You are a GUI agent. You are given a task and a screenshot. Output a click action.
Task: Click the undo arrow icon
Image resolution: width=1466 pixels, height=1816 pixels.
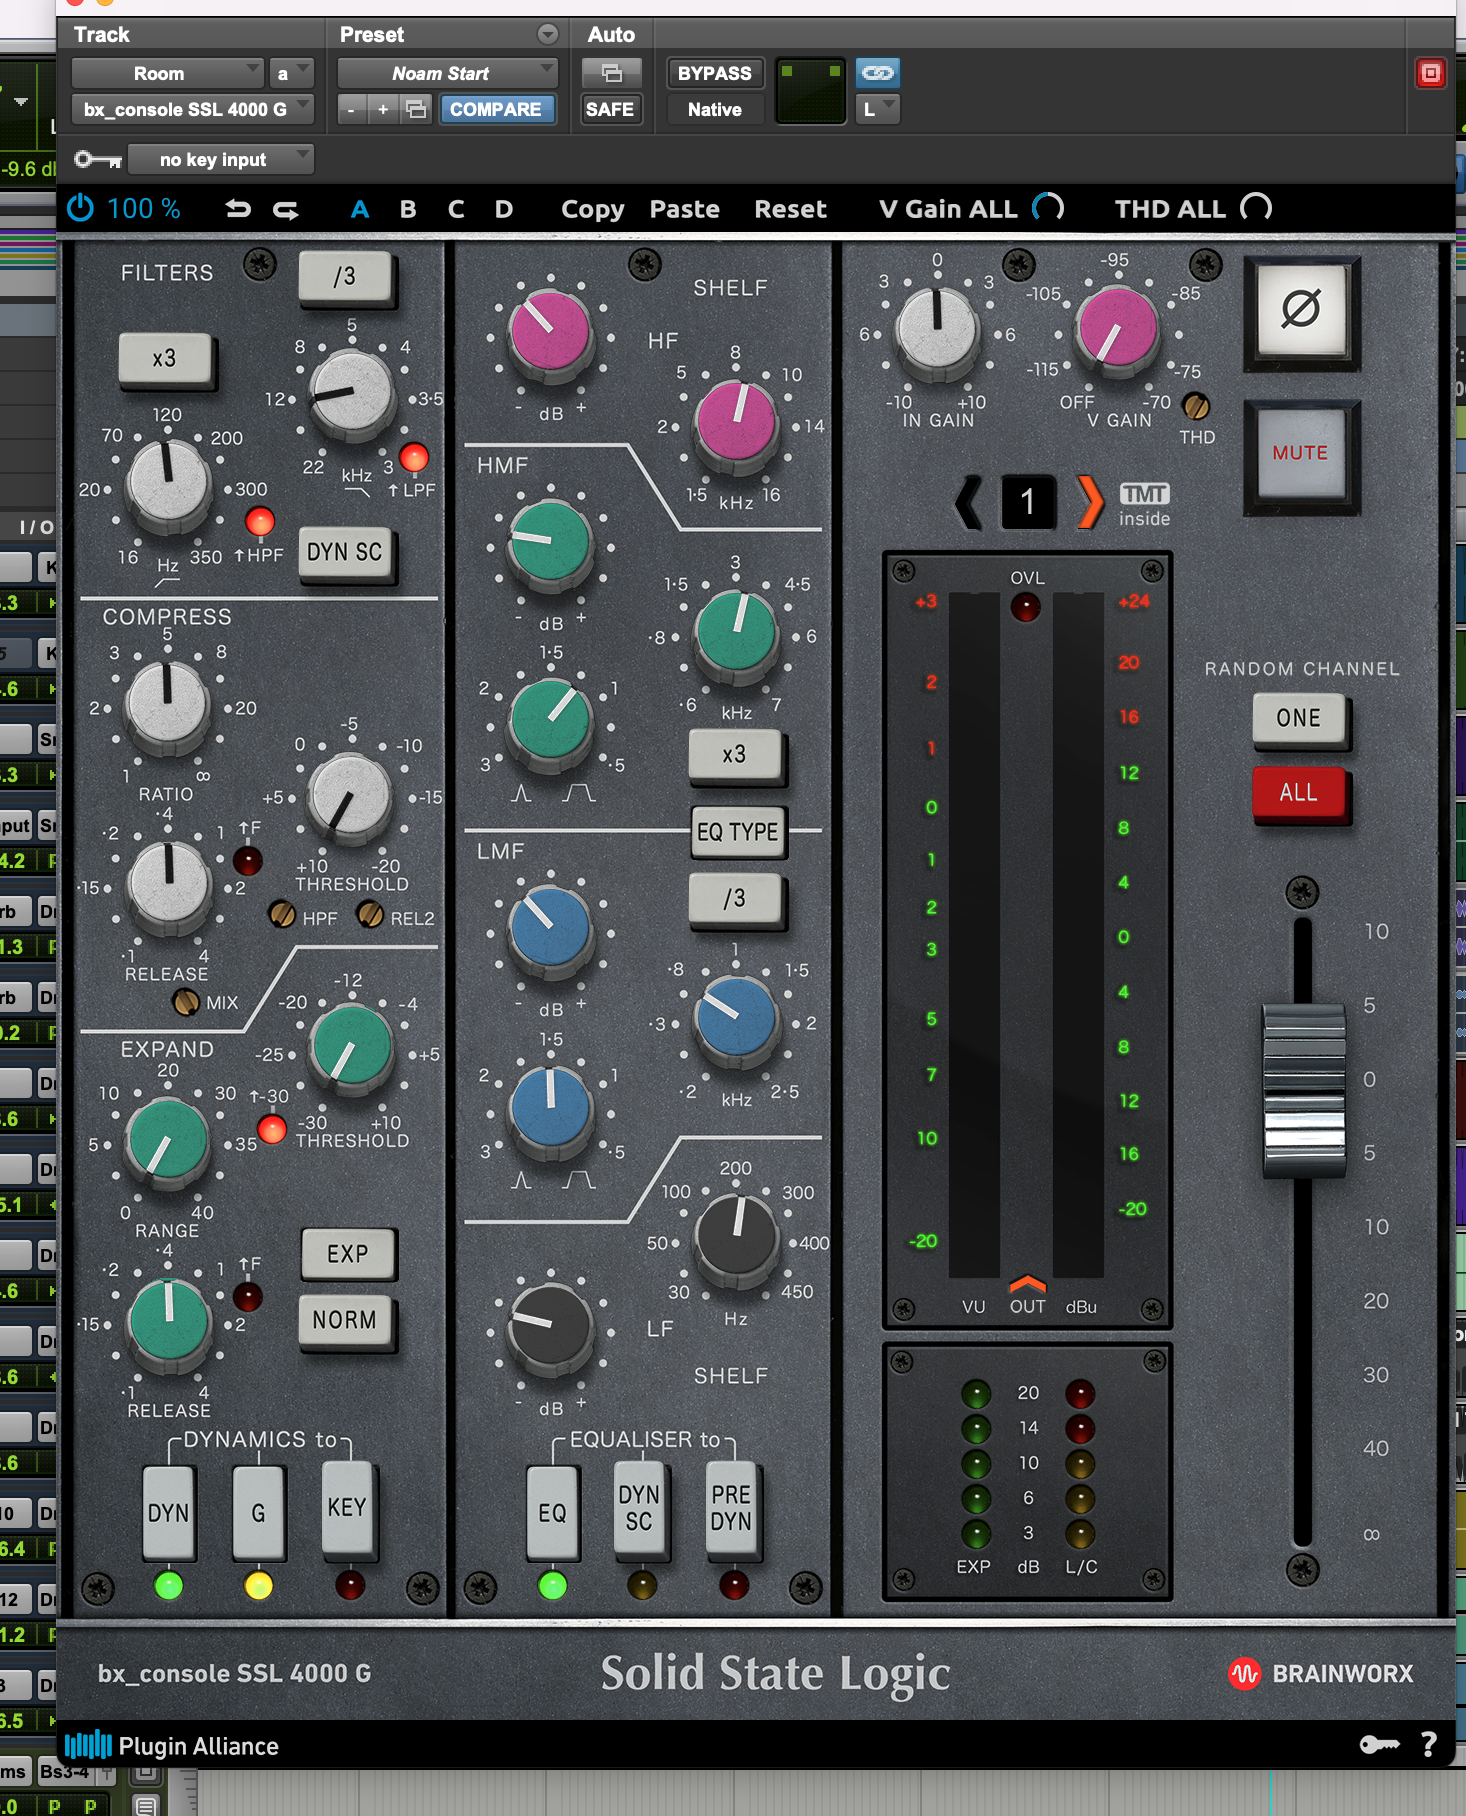coord(238,209)
